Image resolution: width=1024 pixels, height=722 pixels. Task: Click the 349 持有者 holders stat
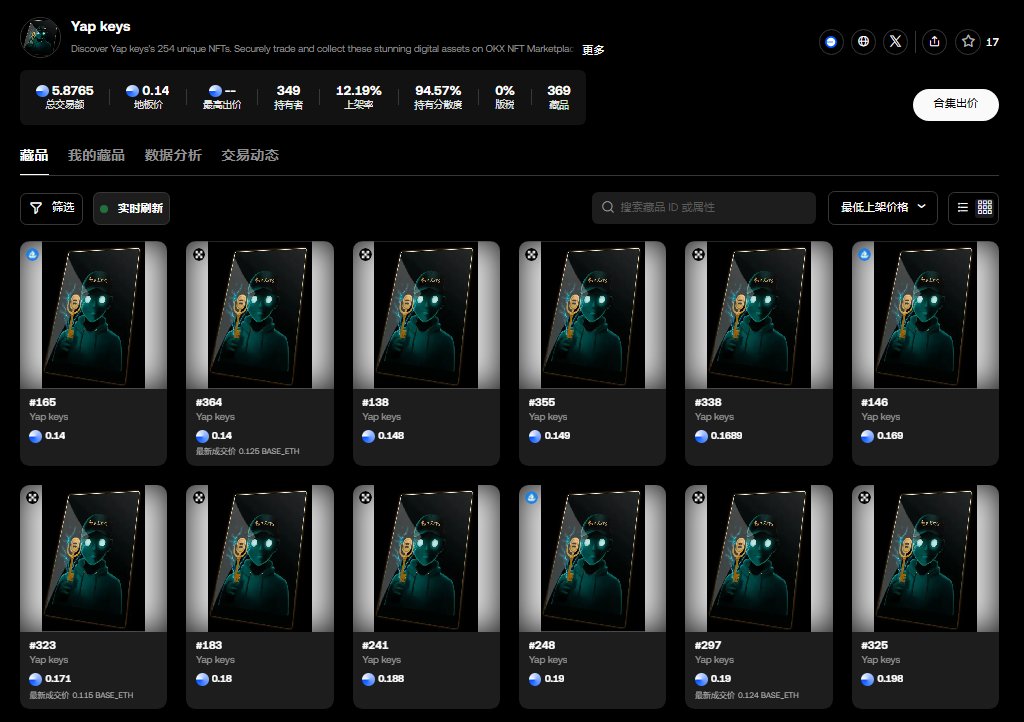288,97
